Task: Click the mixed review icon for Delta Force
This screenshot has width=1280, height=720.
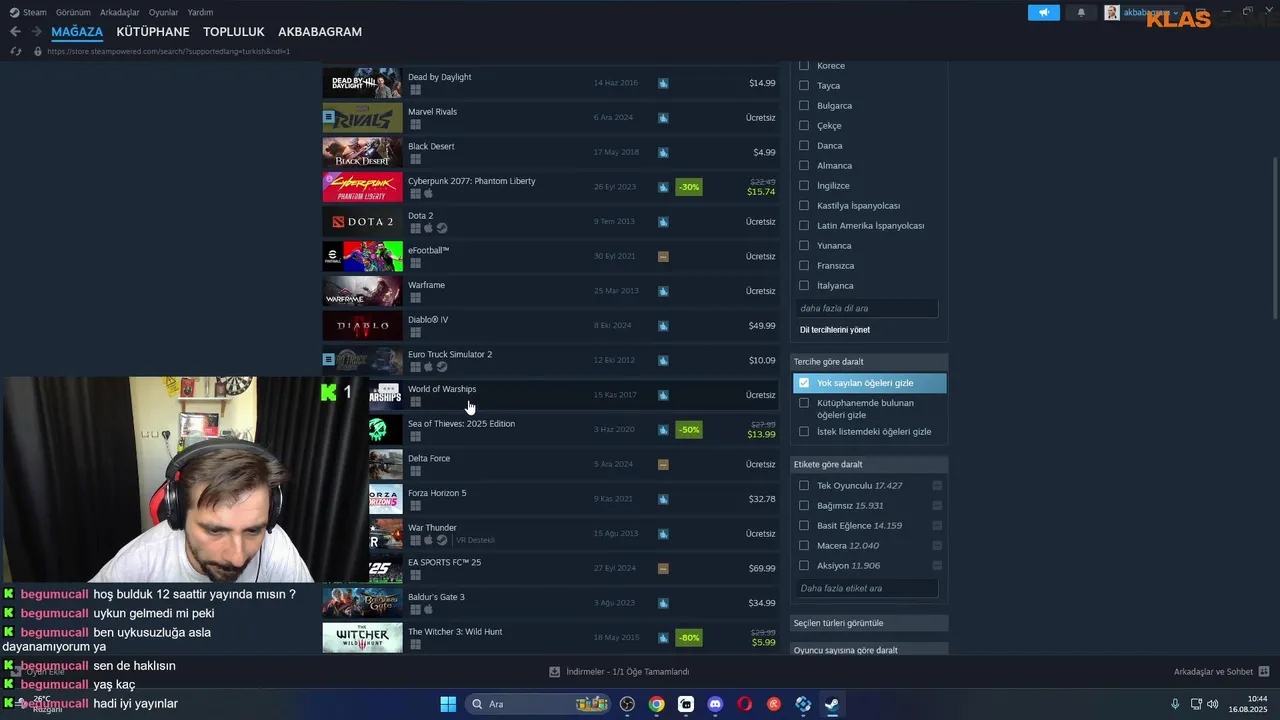Action: click(x=663, y=464)
